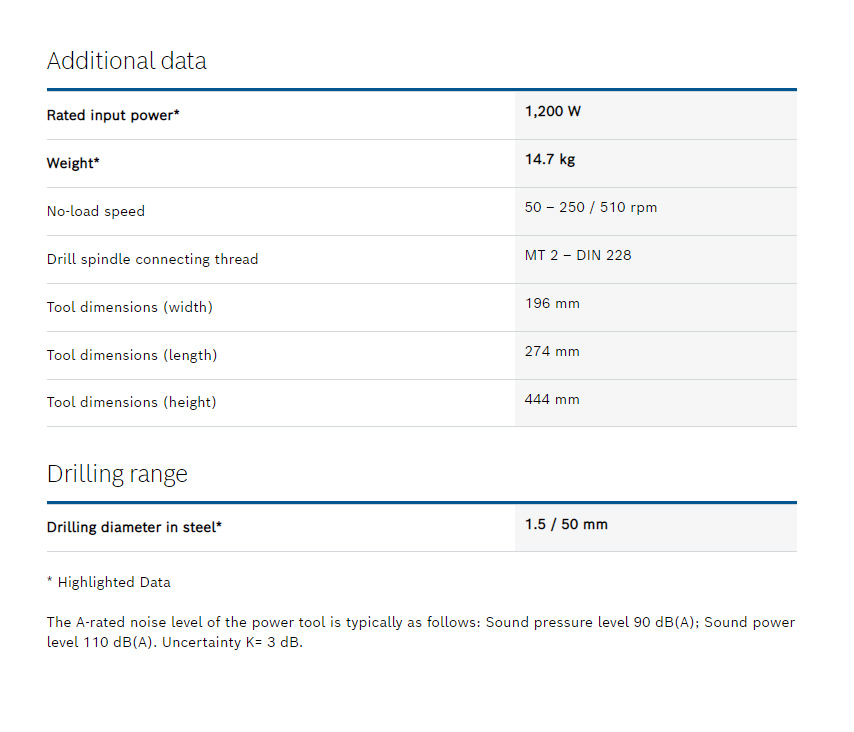Select the 50 – 250 / 510 rpm value
This screenshot has width=854, height=732.
tap(590, 207)
